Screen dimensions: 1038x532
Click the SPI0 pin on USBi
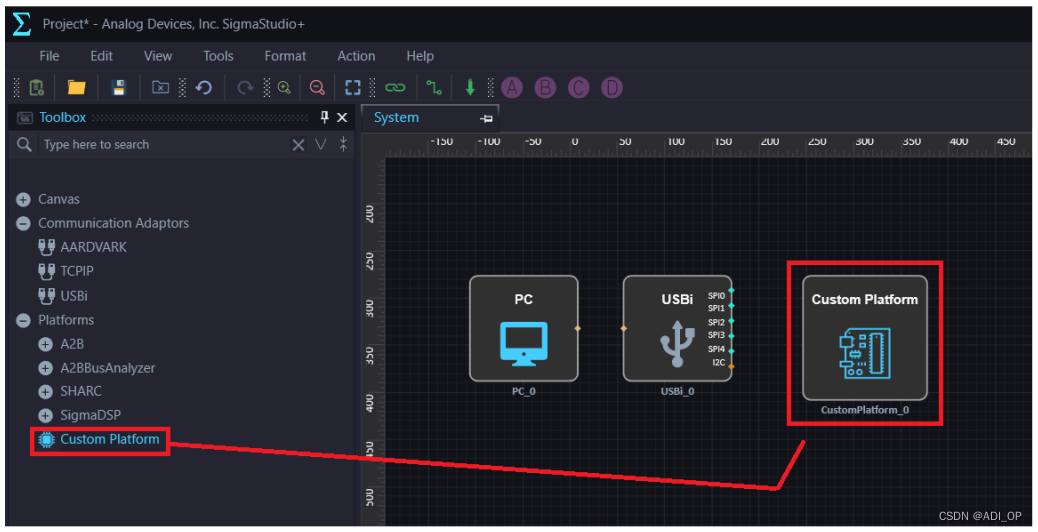[731, 290]
